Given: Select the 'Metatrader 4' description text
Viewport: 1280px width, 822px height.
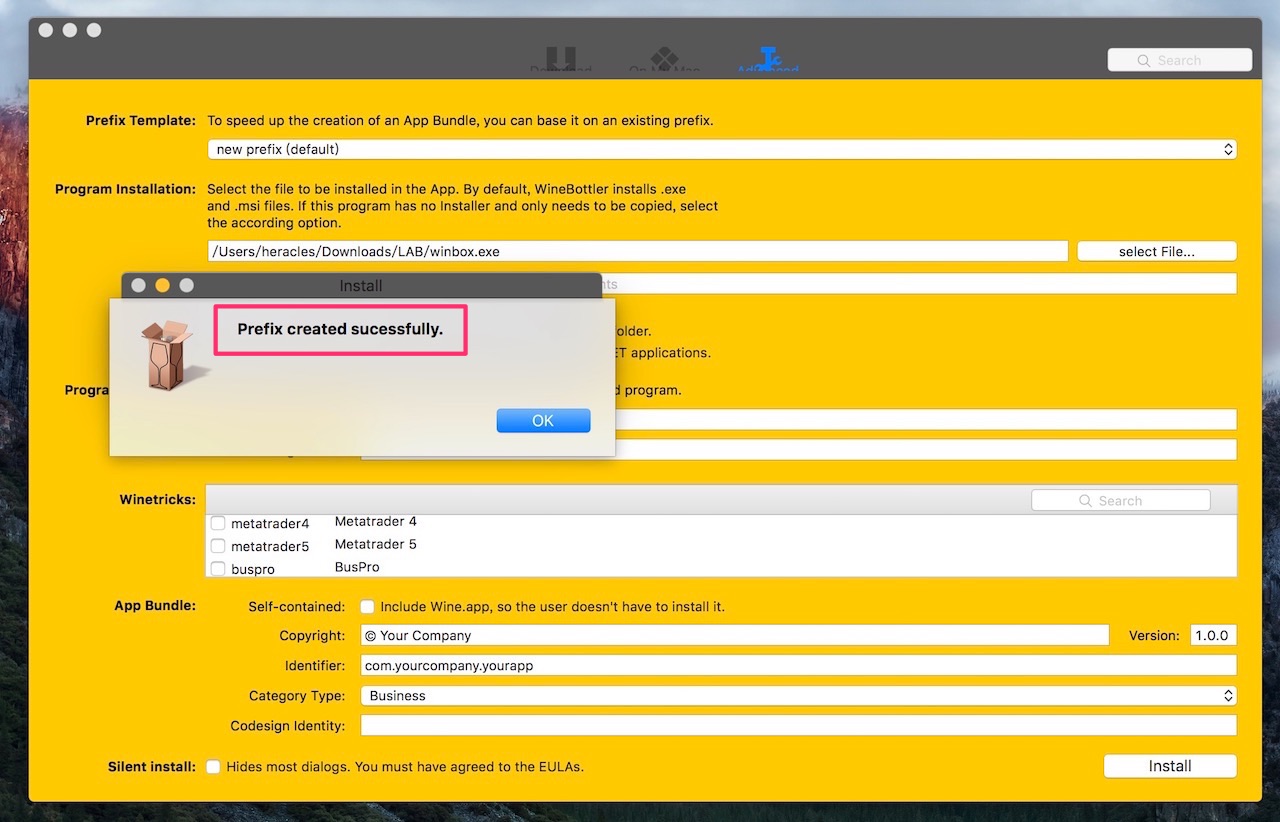Looking at the screenshot, I should [x=376, y=522].
